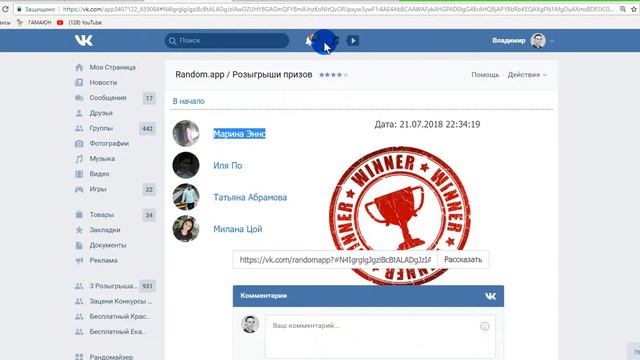
Task: Click the bookmark star in address bar
Action: (x=634, y=9)
